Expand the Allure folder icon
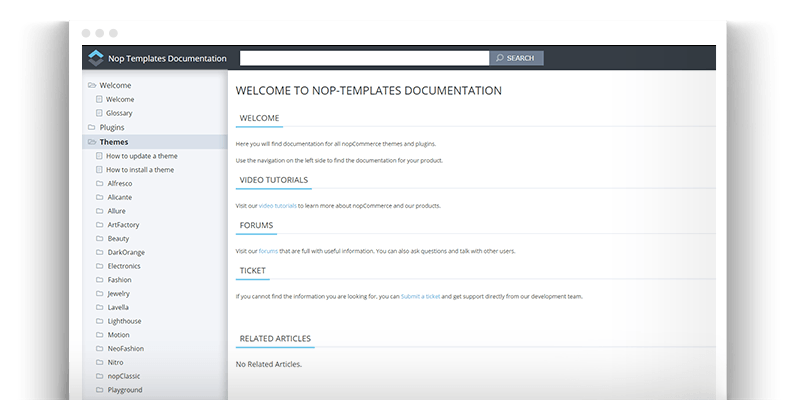 [x=99, y=210]
